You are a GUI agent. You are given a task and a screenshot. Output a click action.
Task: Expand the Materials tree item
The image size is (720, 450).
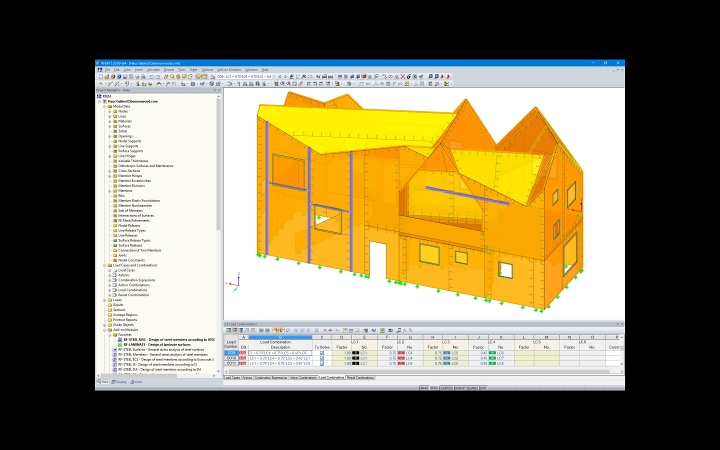click(110, 121)
